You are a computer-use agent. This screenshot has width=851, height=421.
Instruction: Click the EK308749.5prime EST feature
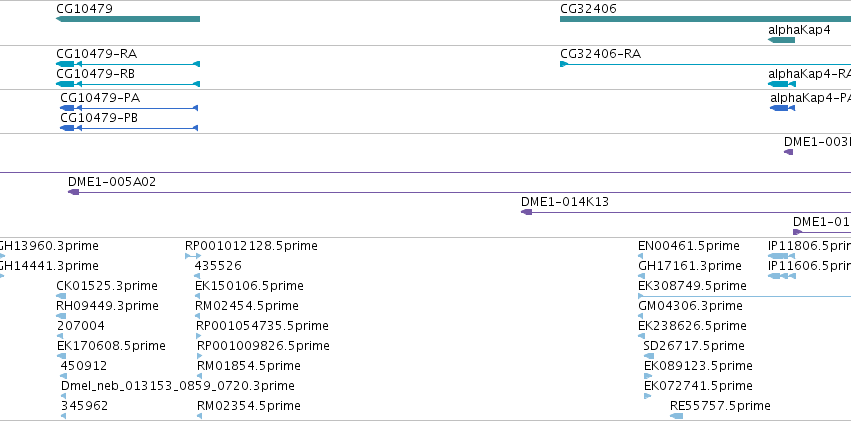point(745,296)
